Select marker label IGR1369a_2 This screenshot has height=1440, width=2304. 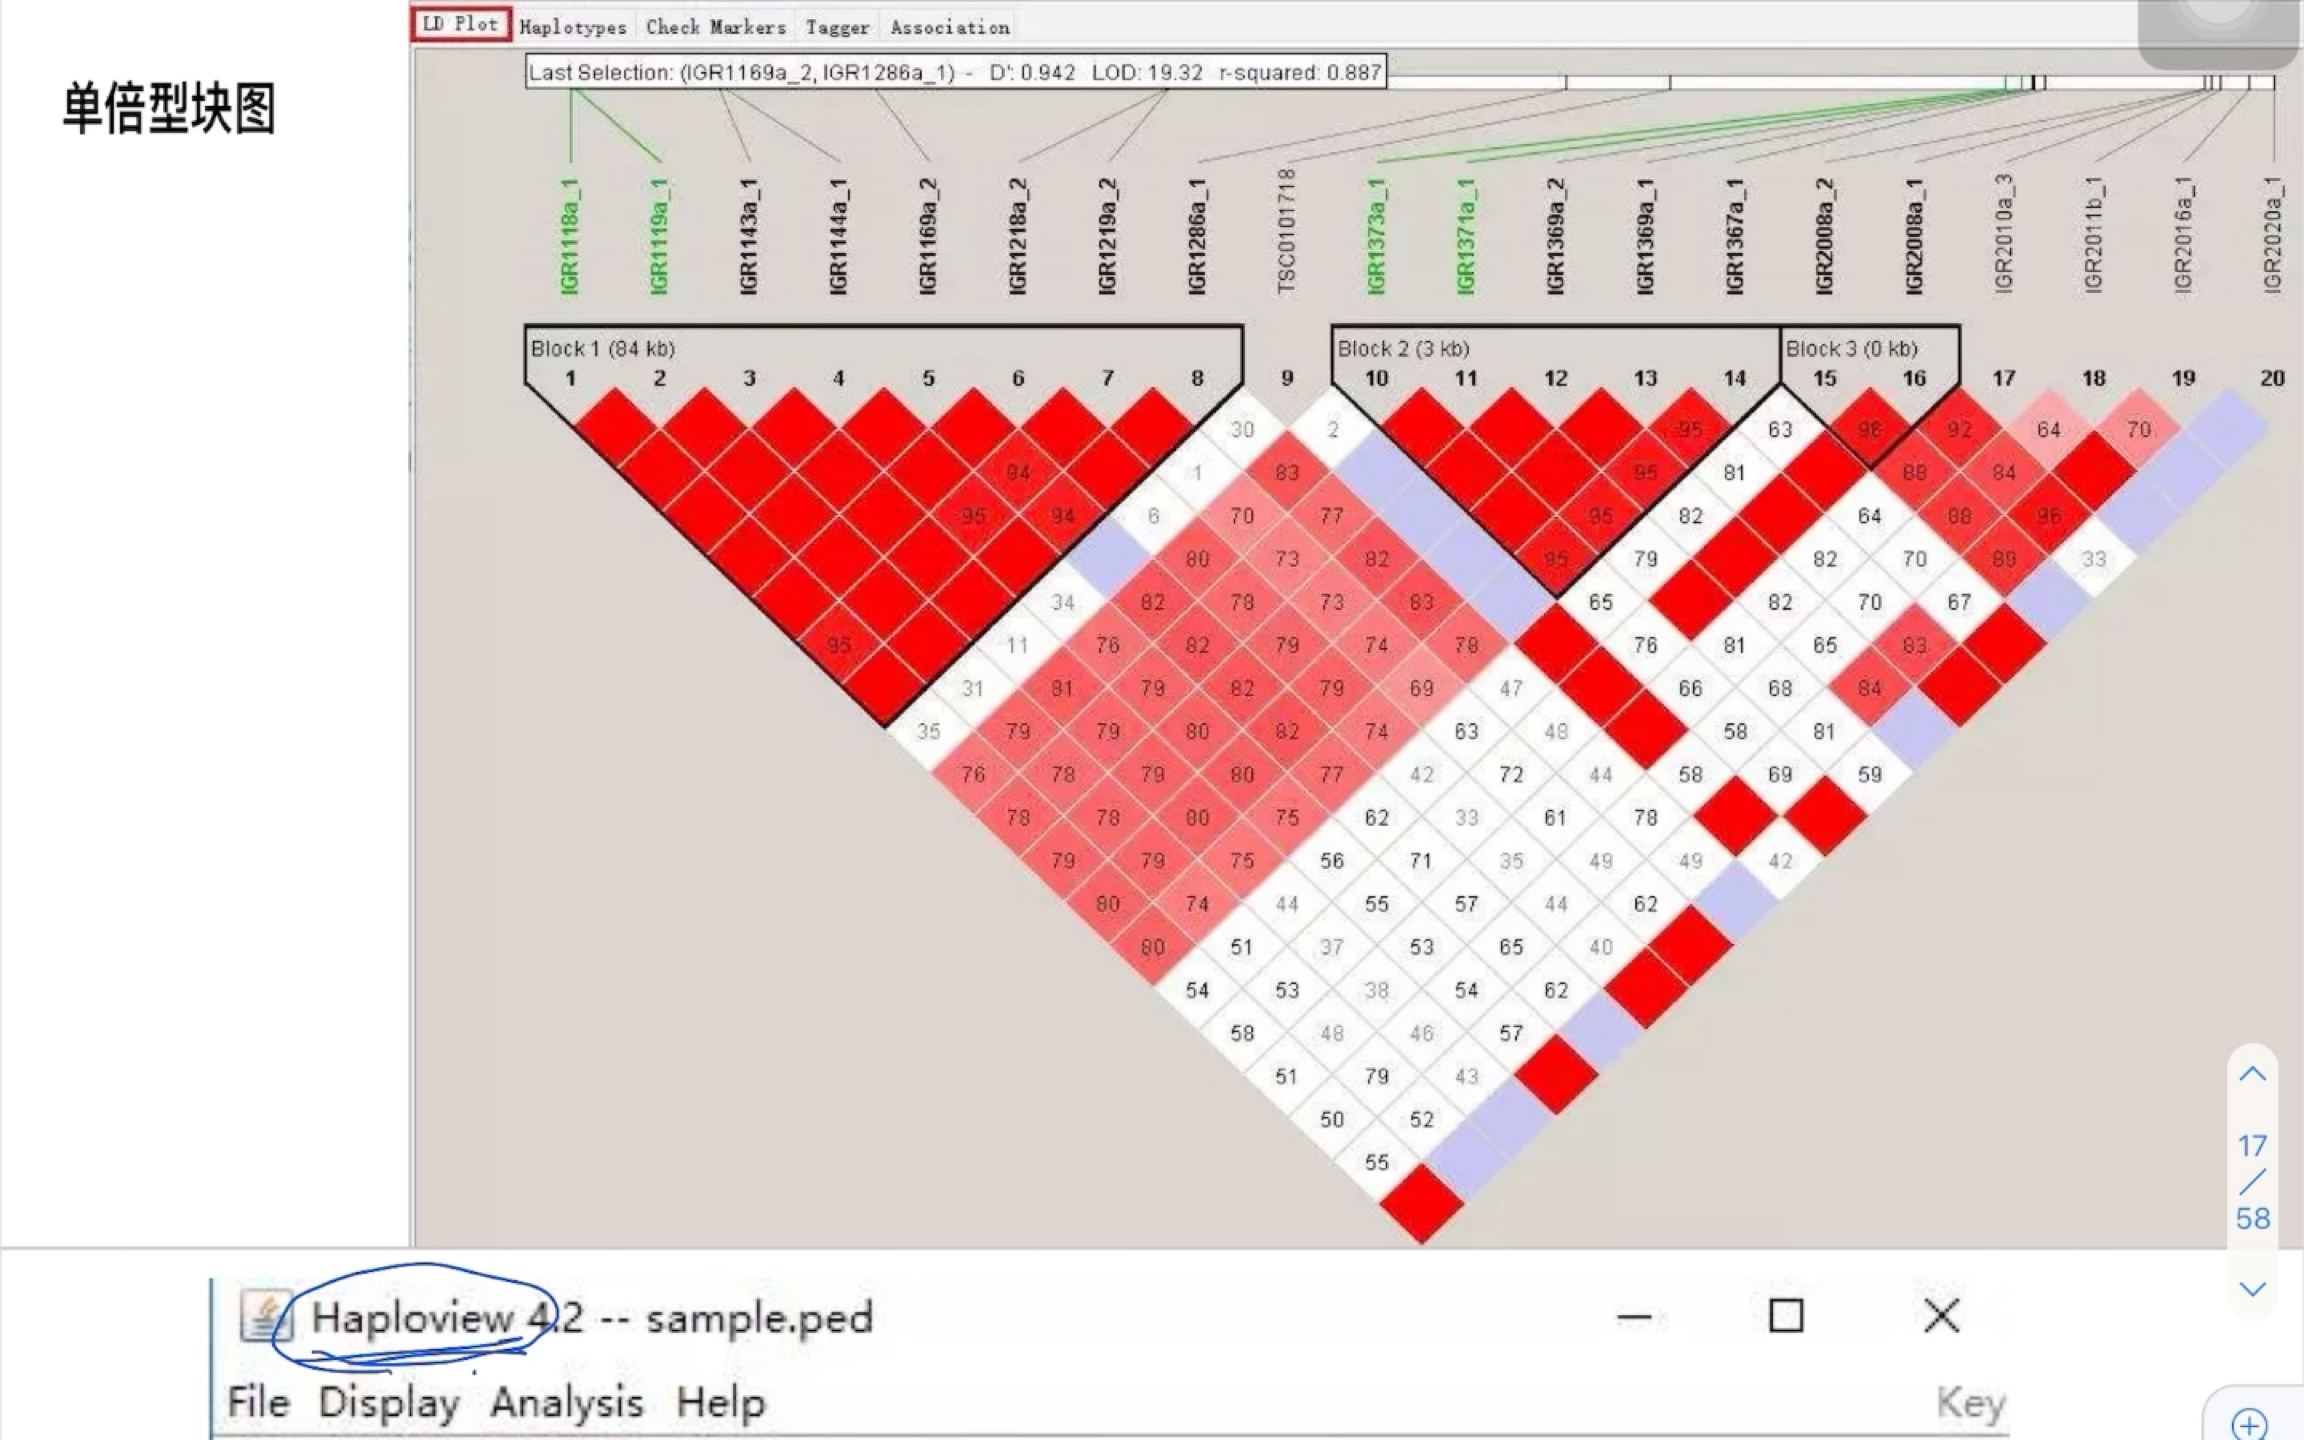pos(1555,237)
